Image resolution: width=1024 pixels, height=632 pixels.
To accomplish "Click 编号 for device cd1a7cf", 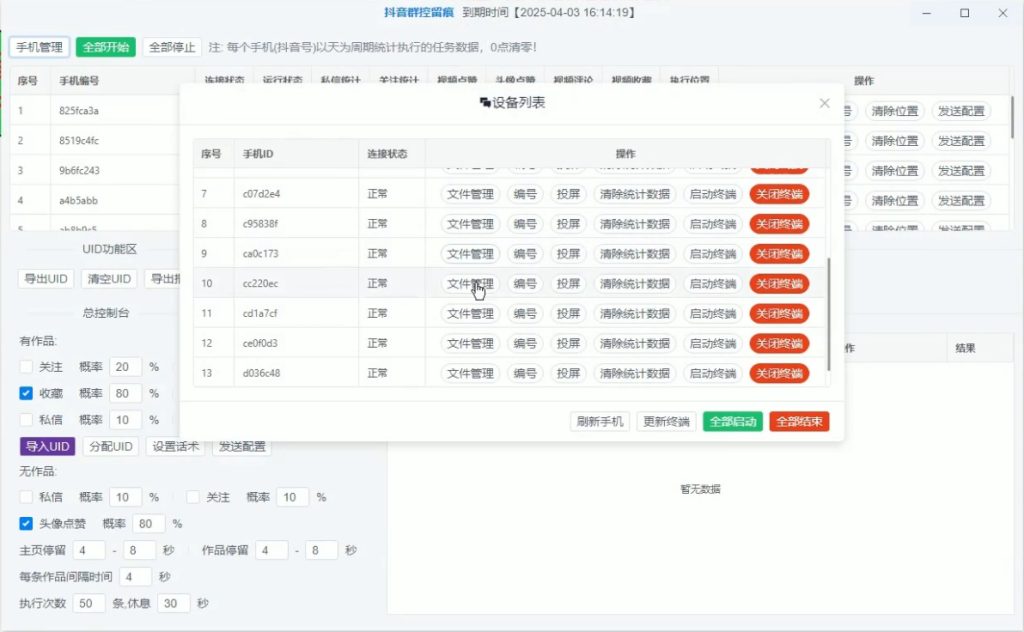I will tap(524, 313).
